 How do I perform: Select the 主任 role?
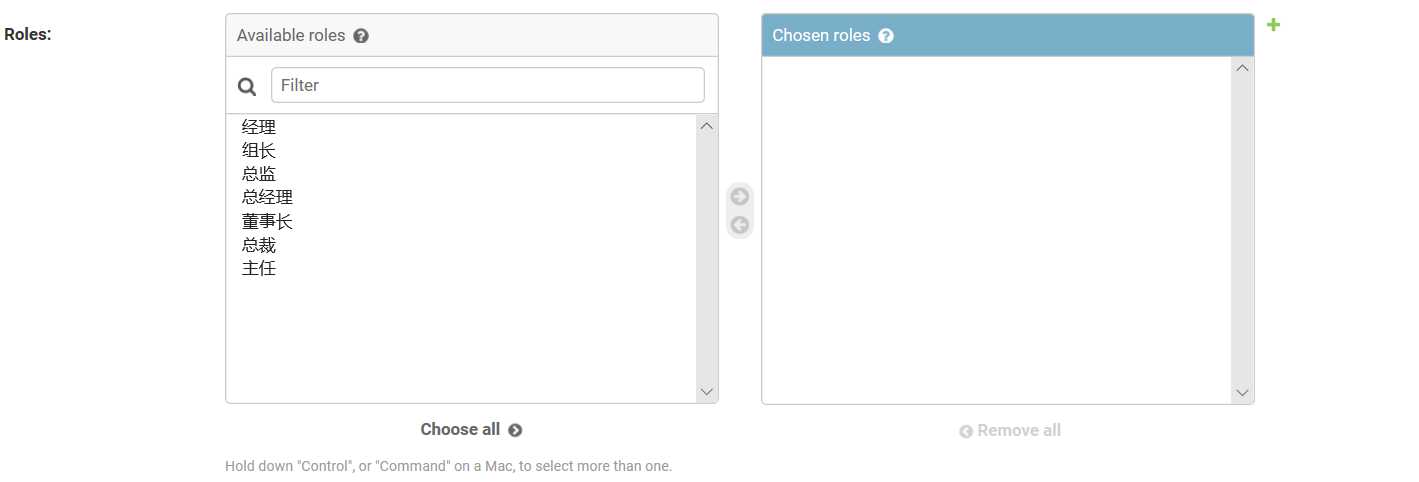259,268
